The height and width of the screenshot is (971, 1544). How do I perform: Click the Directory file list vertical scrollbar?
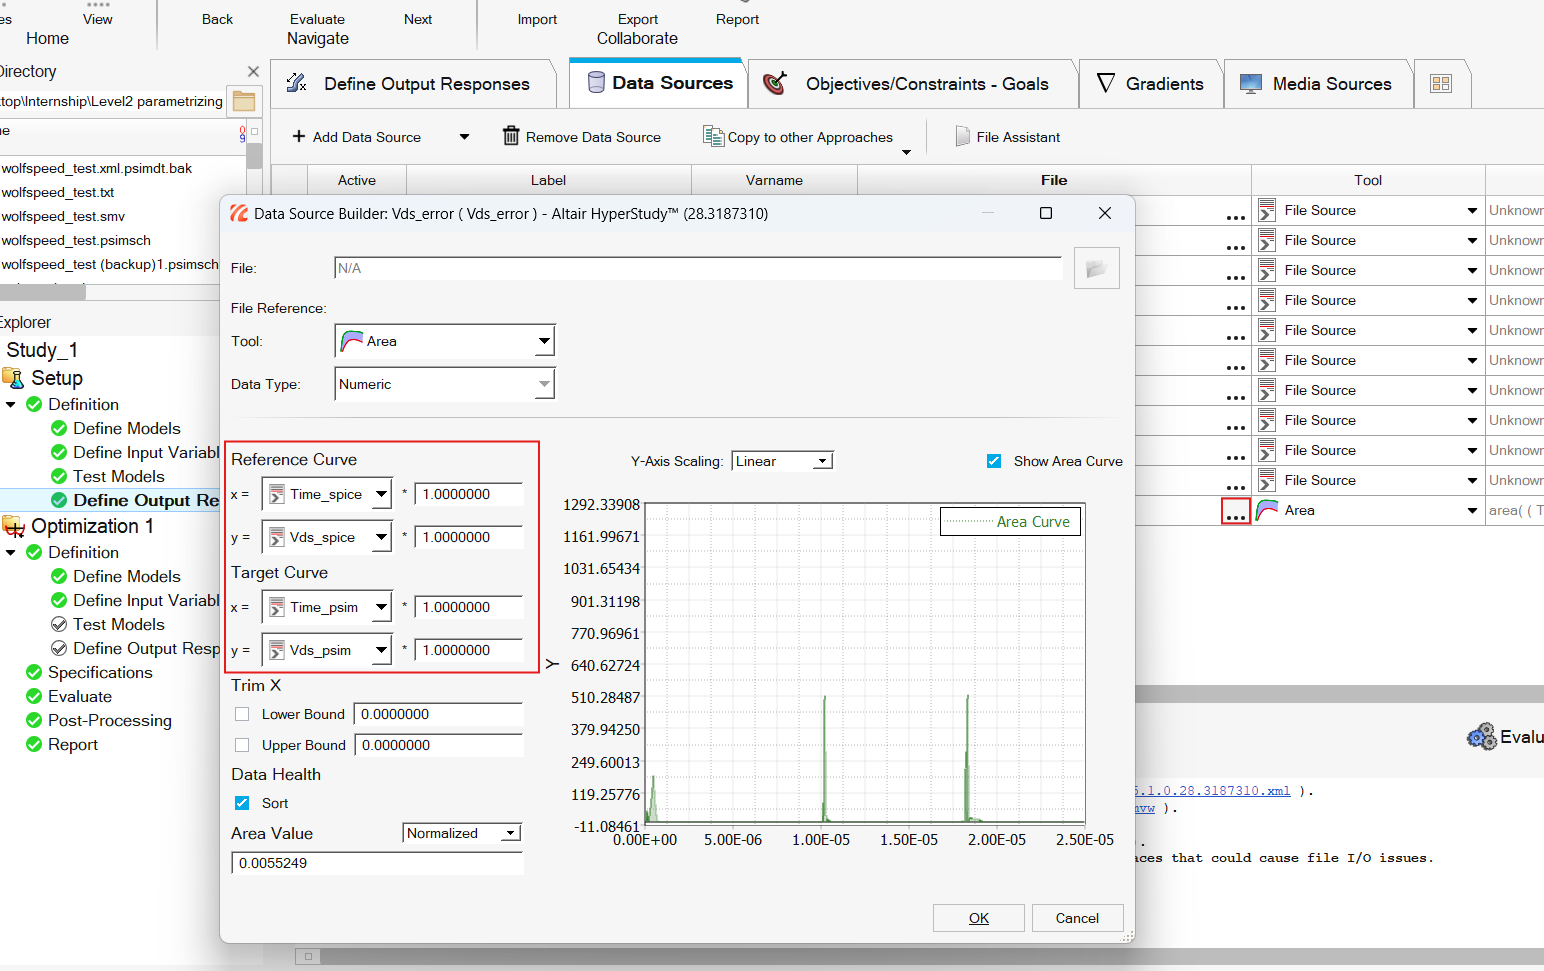pyautogui.click(x=254, y=155)
